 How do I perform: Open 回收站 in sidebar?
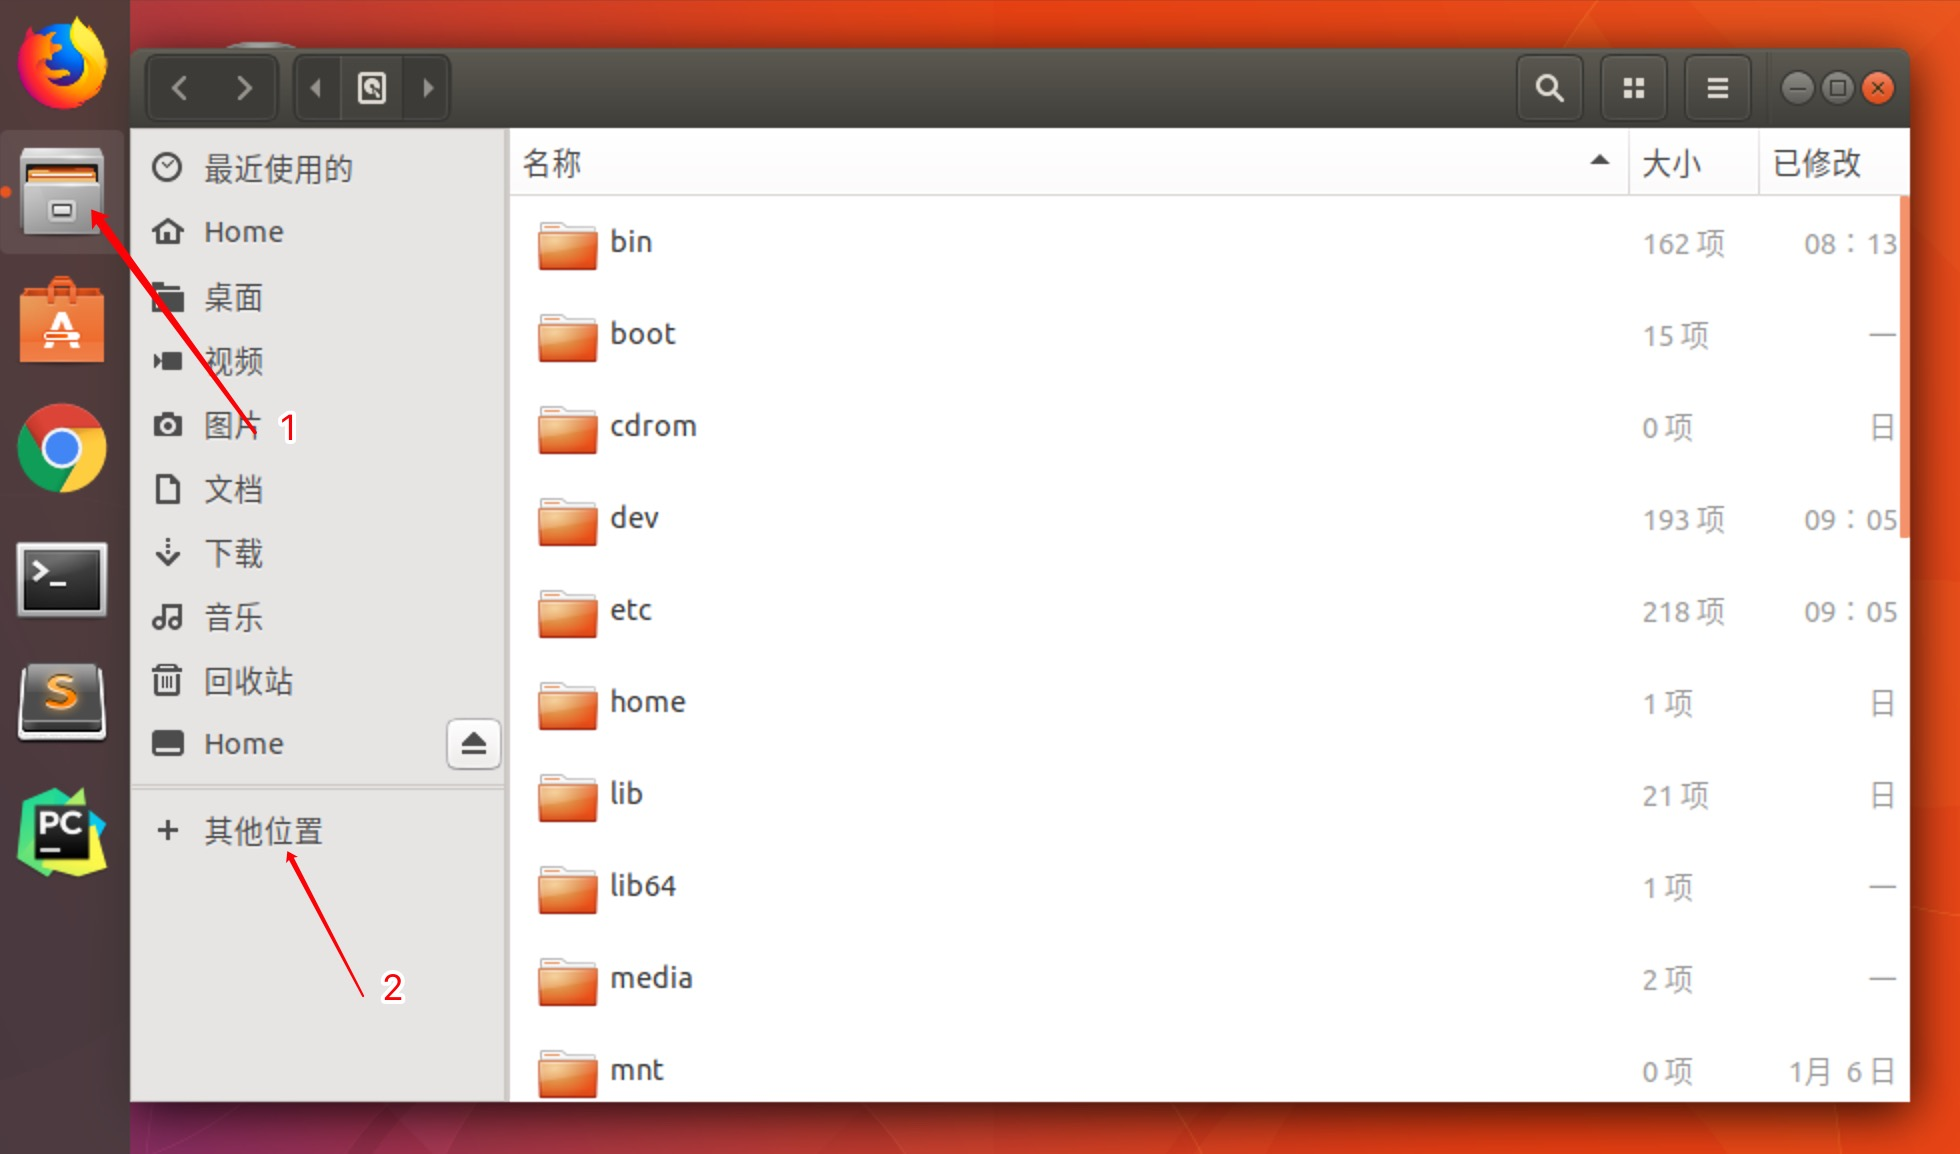tap(318, 681)
